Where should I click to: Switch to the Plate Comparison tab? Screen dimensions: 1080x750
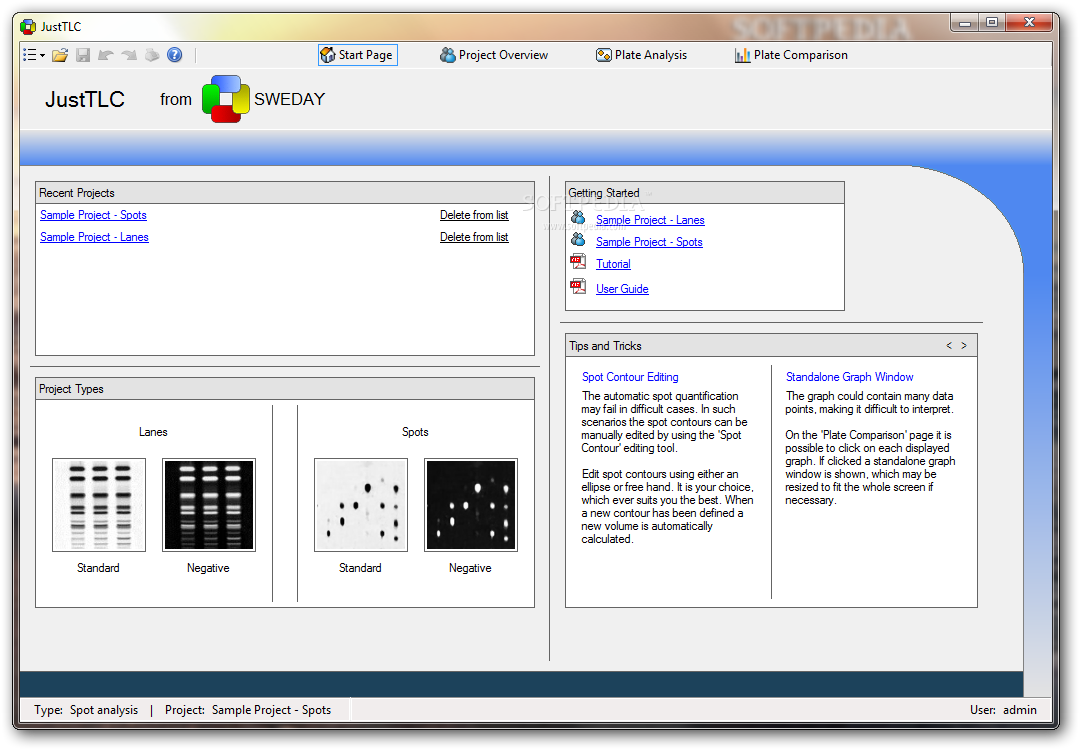791,55
